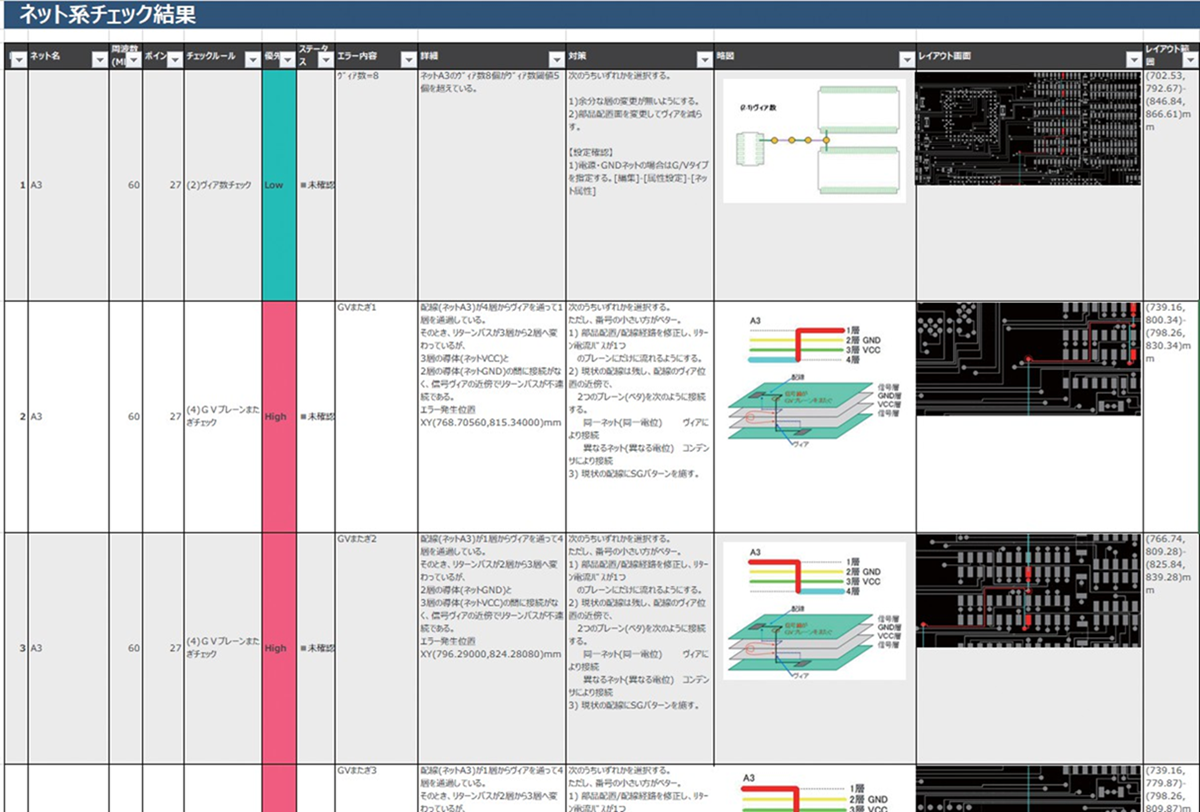Click the PCB layout image in row 3
The height and width of the screenshot is (812, 1200).
(x=1028, y=590)
